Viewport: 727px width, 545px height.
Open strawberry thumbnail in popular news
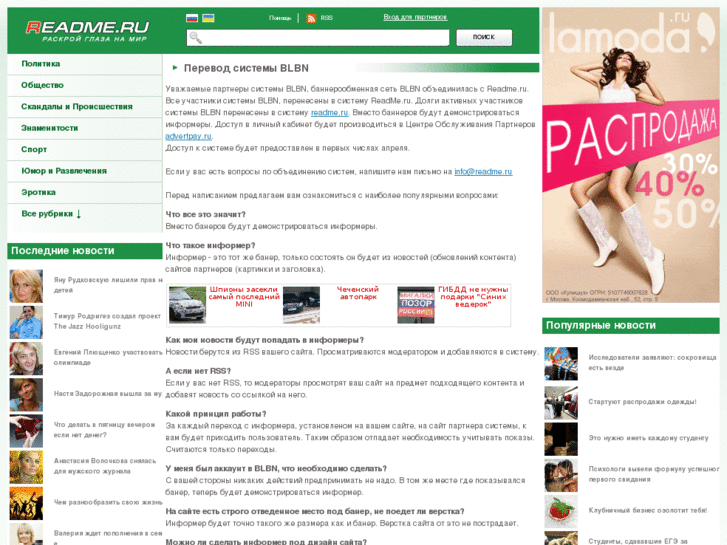point(561,512)
